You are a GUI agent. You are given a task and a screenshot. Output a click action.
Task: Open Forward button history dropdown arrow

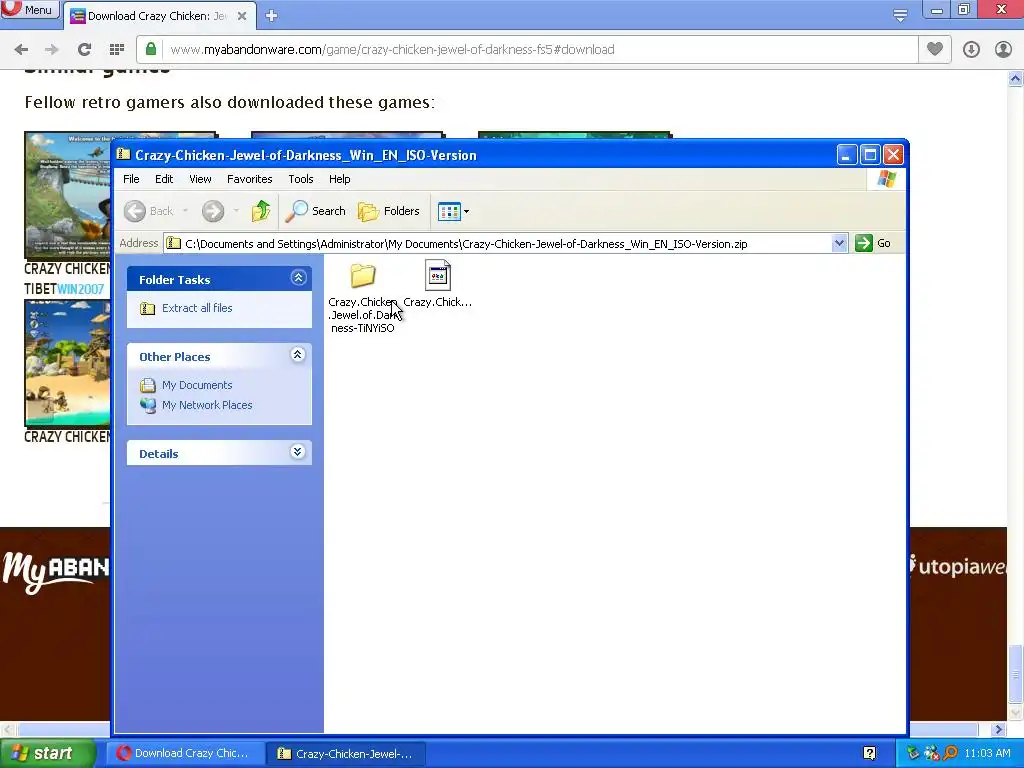(236, 211)
